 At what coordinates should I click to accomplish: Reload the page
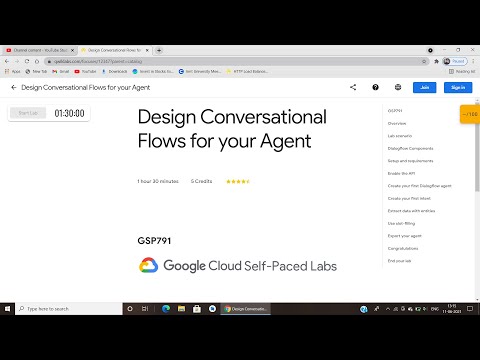click(x=27, y=61)
